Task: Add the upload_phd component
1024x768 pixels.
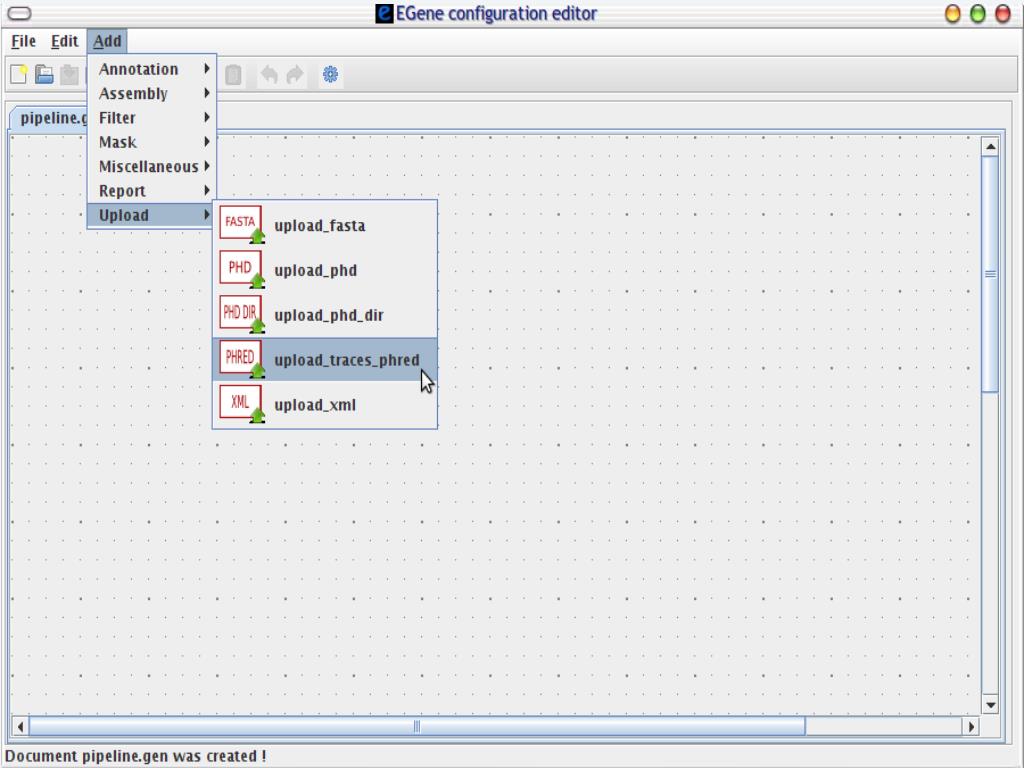Action: pyautogui.click(x=325, y=270)
